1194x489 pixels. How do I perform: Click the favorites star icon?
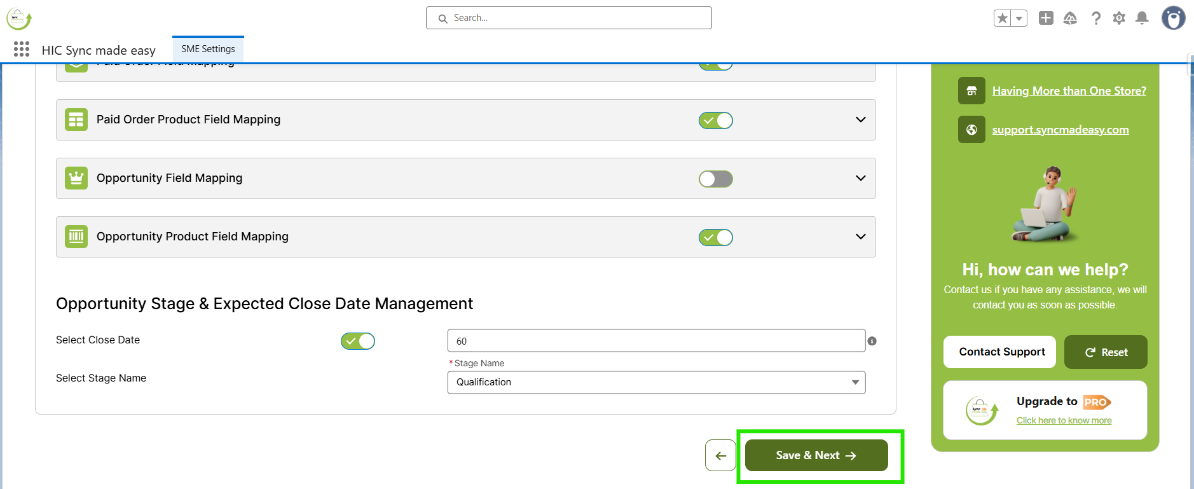point(1003,18)
